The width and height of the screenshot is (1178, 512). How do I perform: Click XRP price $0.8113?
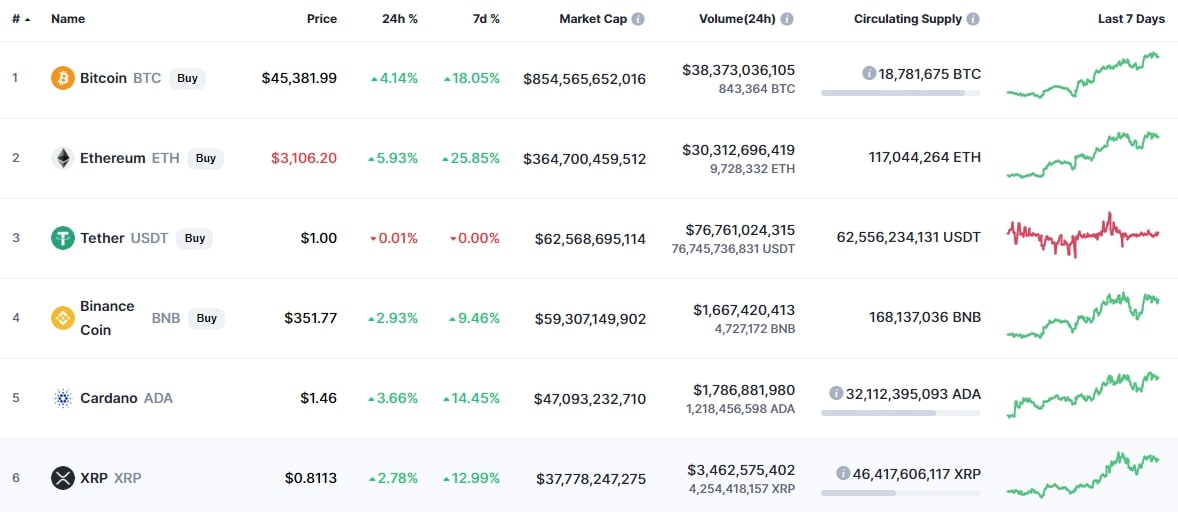pyautogui.click(x=311, y=478)
